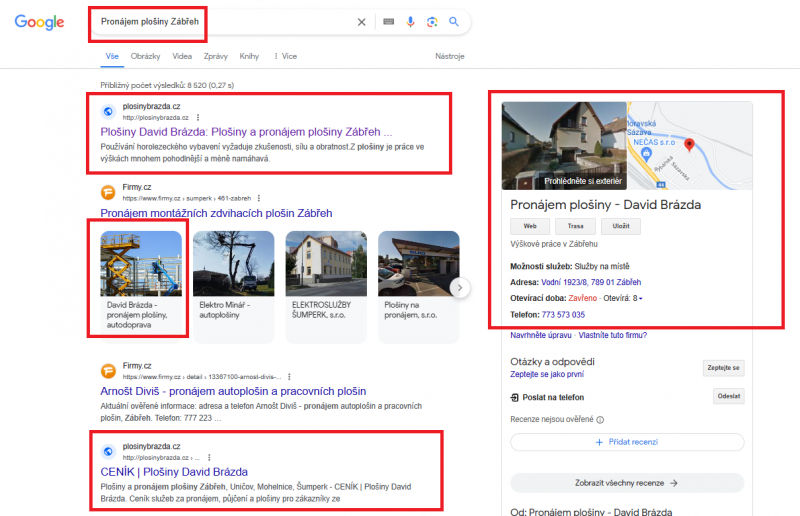
Task: Open Plošiny na pronájem s.r.o. image card
Action: [x=418, y=286]
